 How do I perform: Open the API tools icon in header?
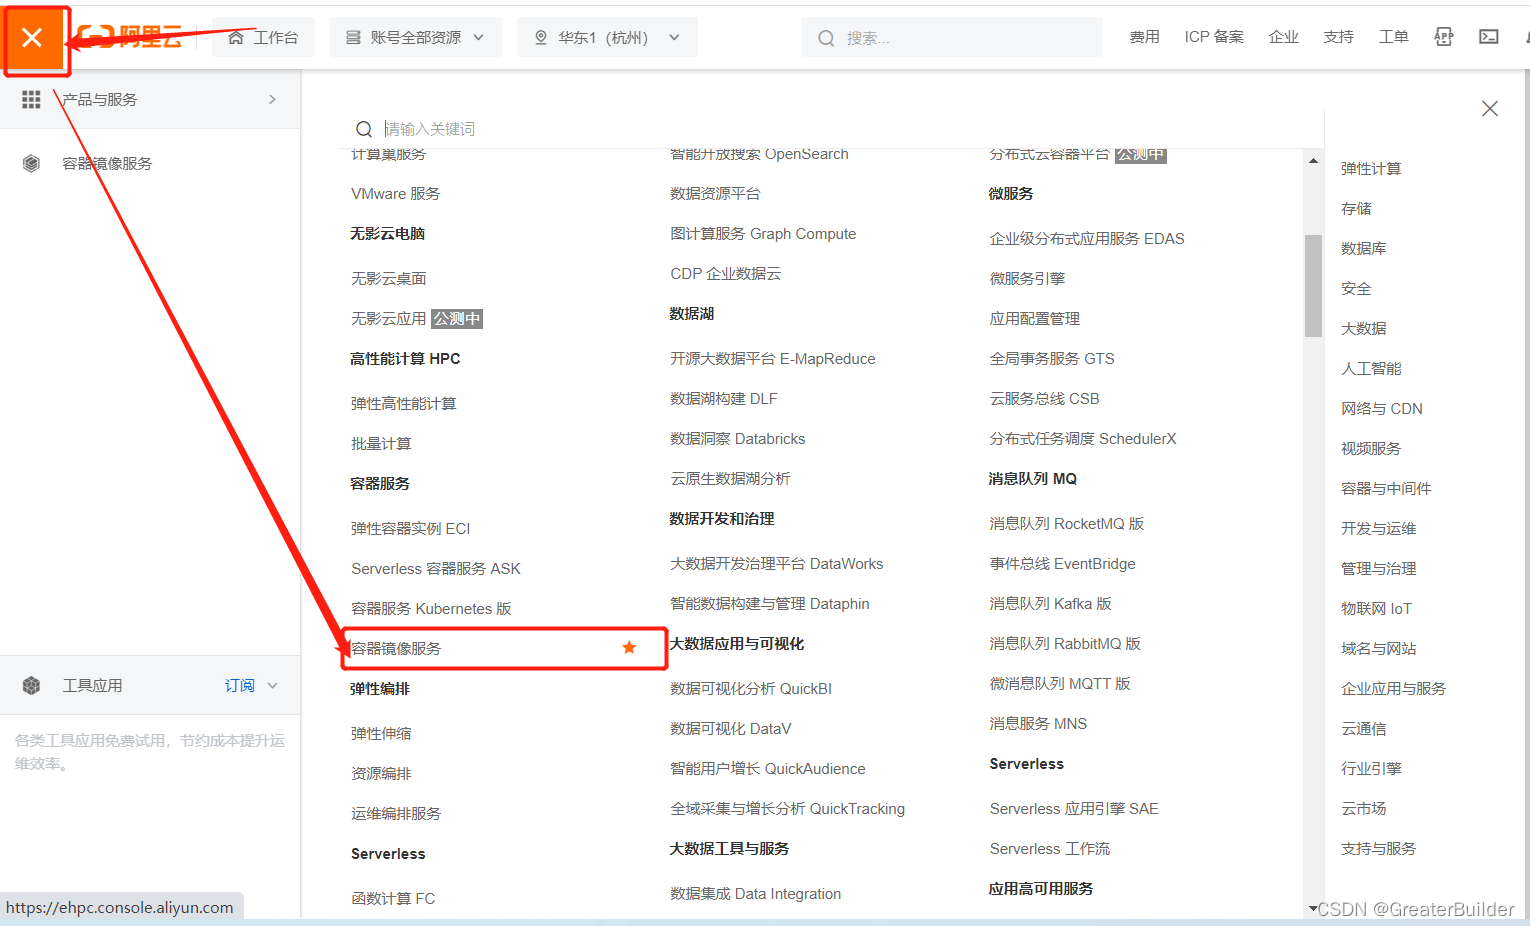[1444, 37]
